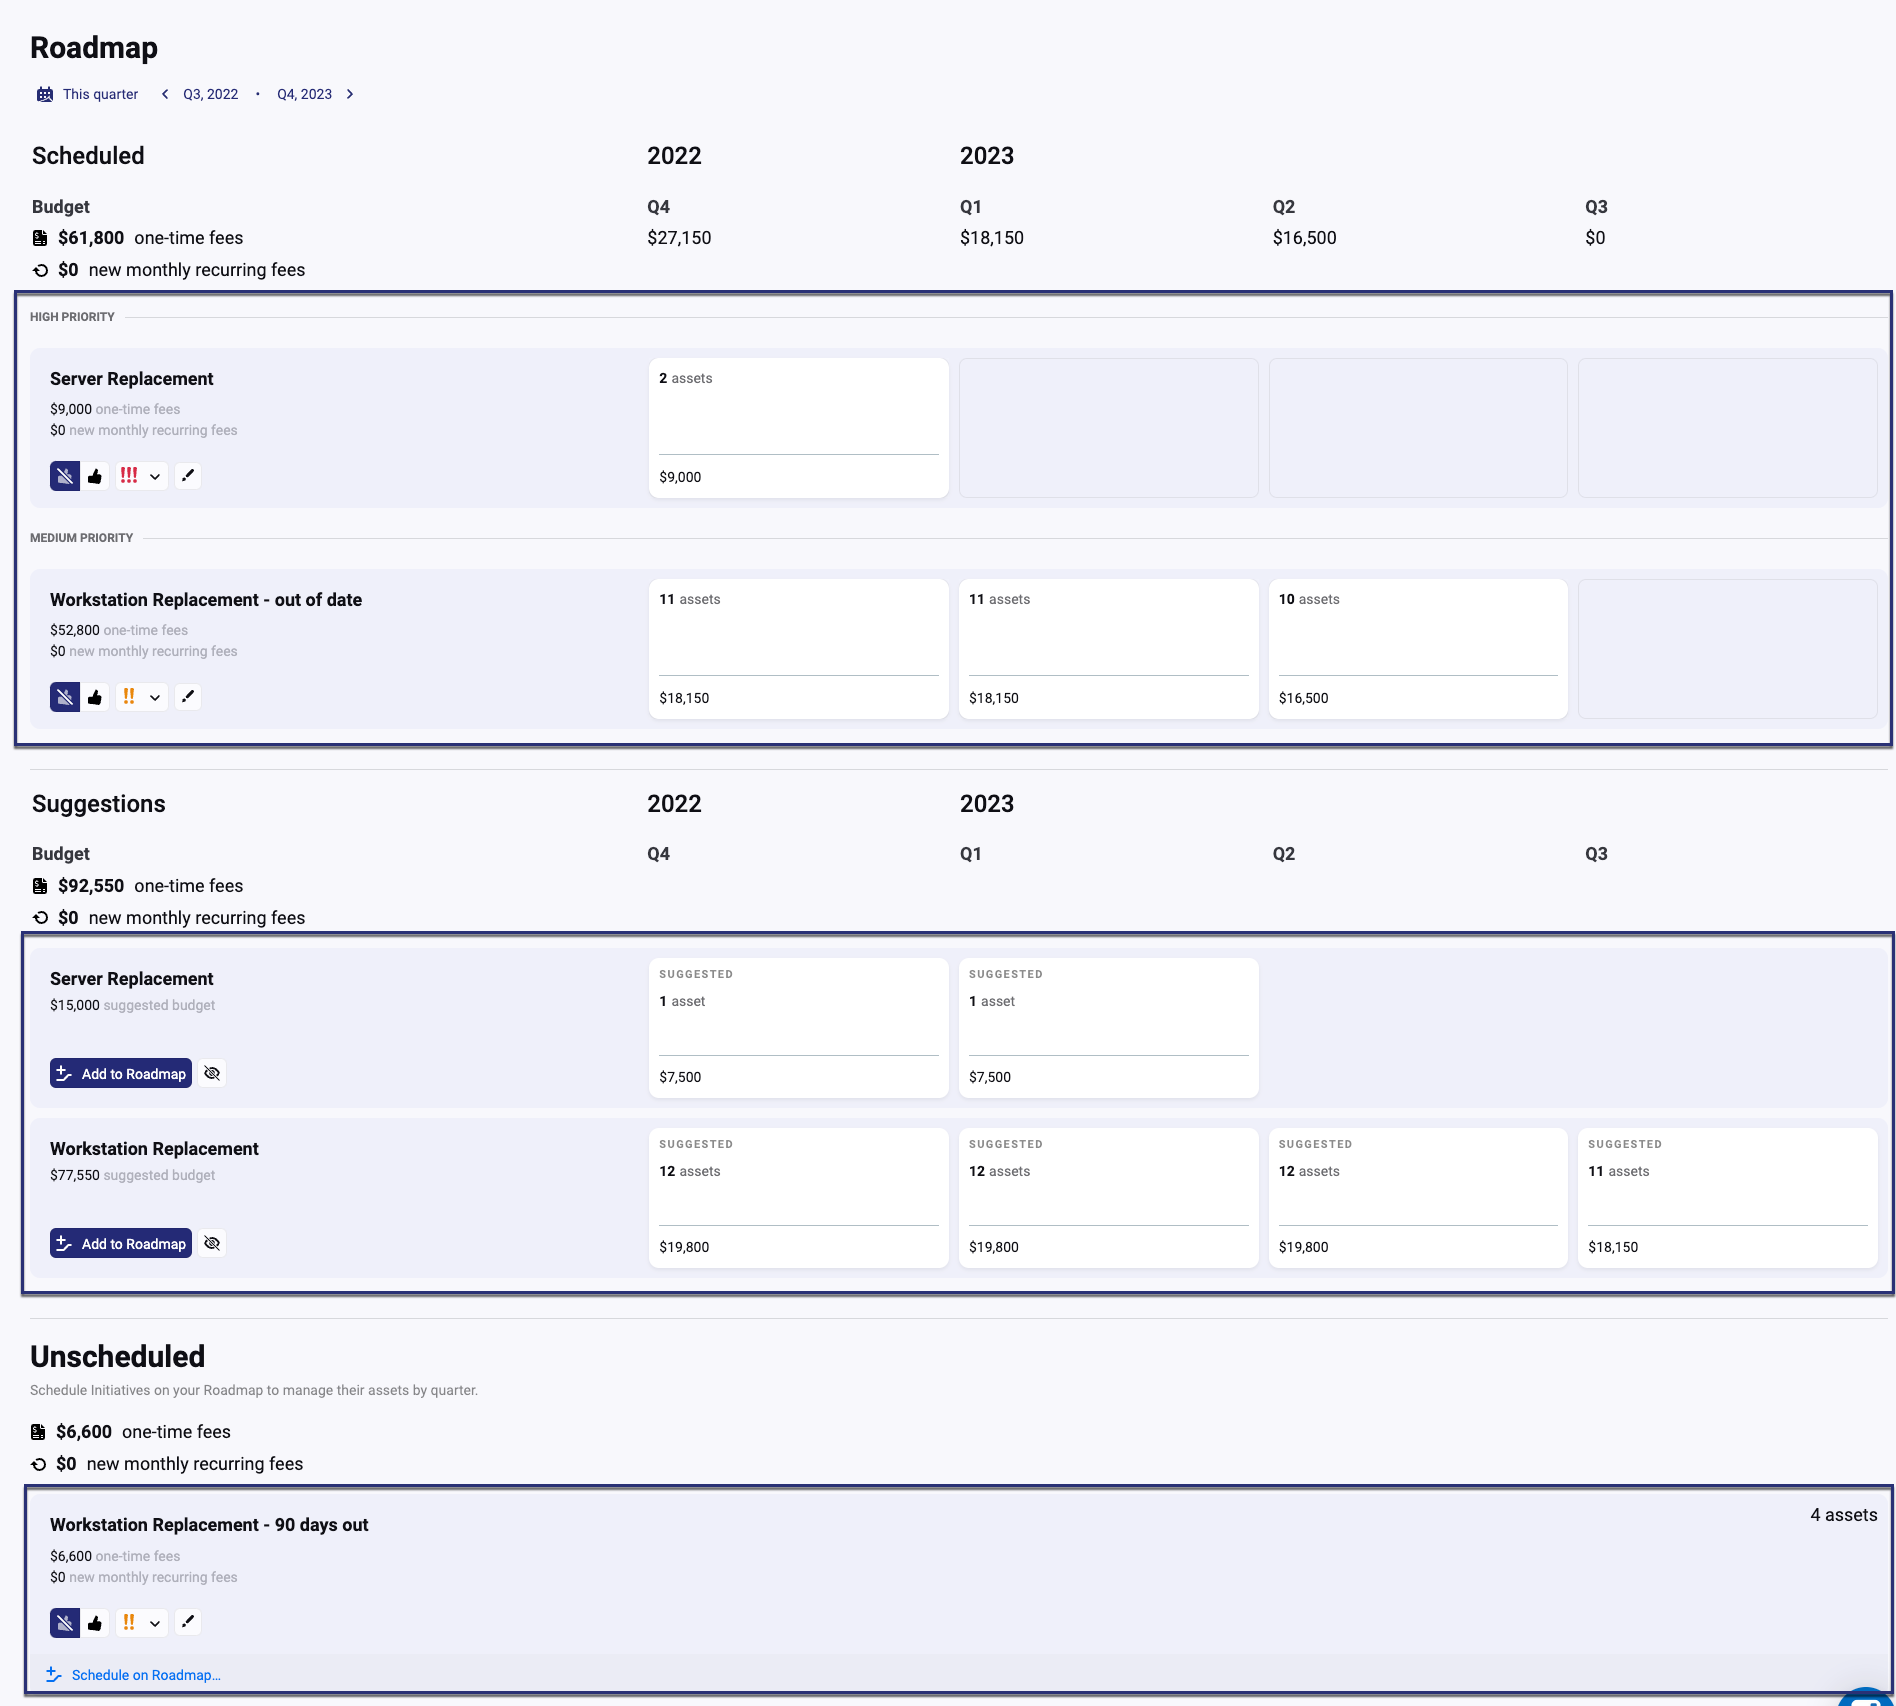The width and height of the screenshot is (1896, 1706).
Task: Add the Server Replacement suggestion to Roadmap
Action: tap(120, 1073)
